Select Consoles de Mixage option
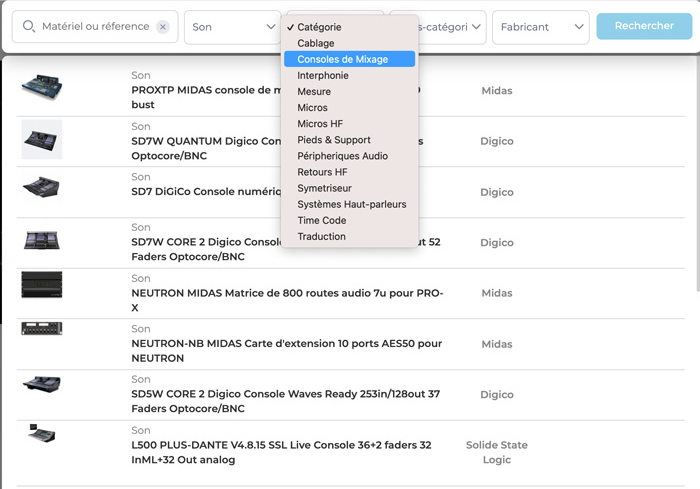 coord(350,59)
